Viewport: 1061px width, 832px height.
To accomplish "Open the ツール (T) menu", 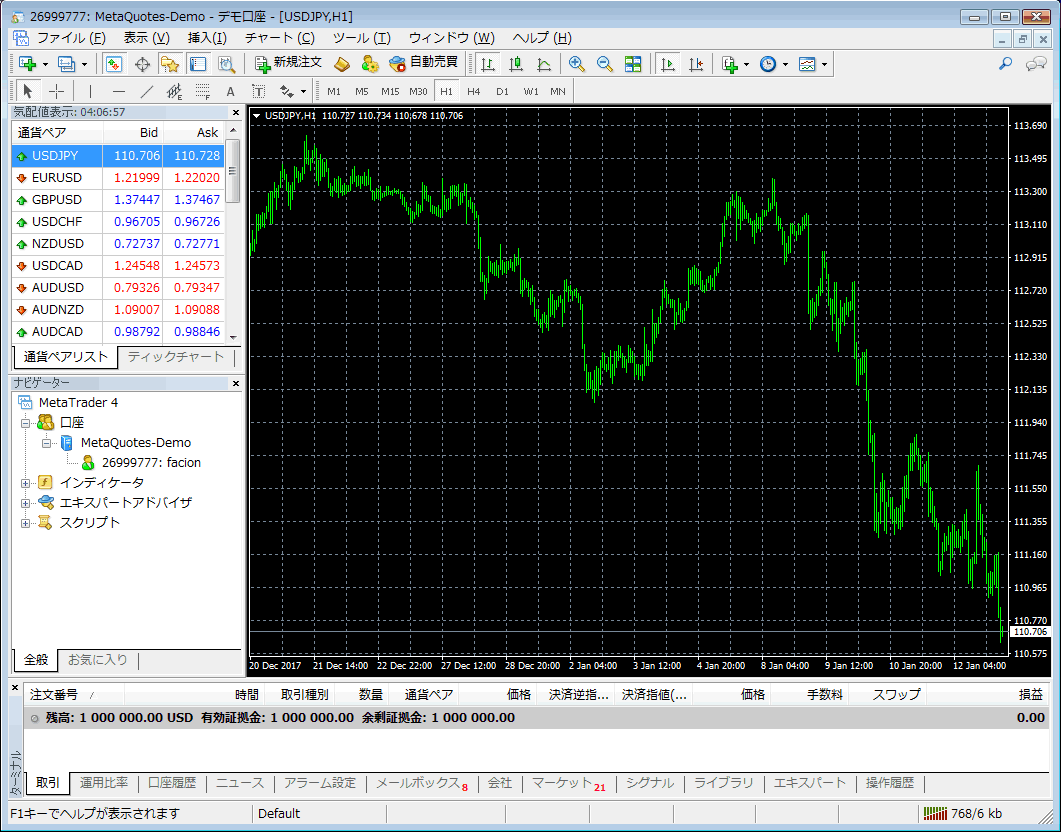I will (361, 38).
